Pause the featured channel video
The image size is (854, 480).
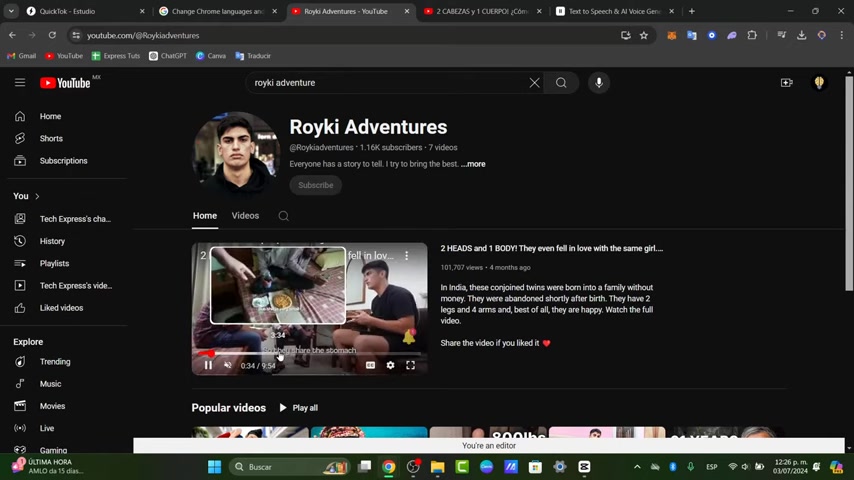(208, 365)
